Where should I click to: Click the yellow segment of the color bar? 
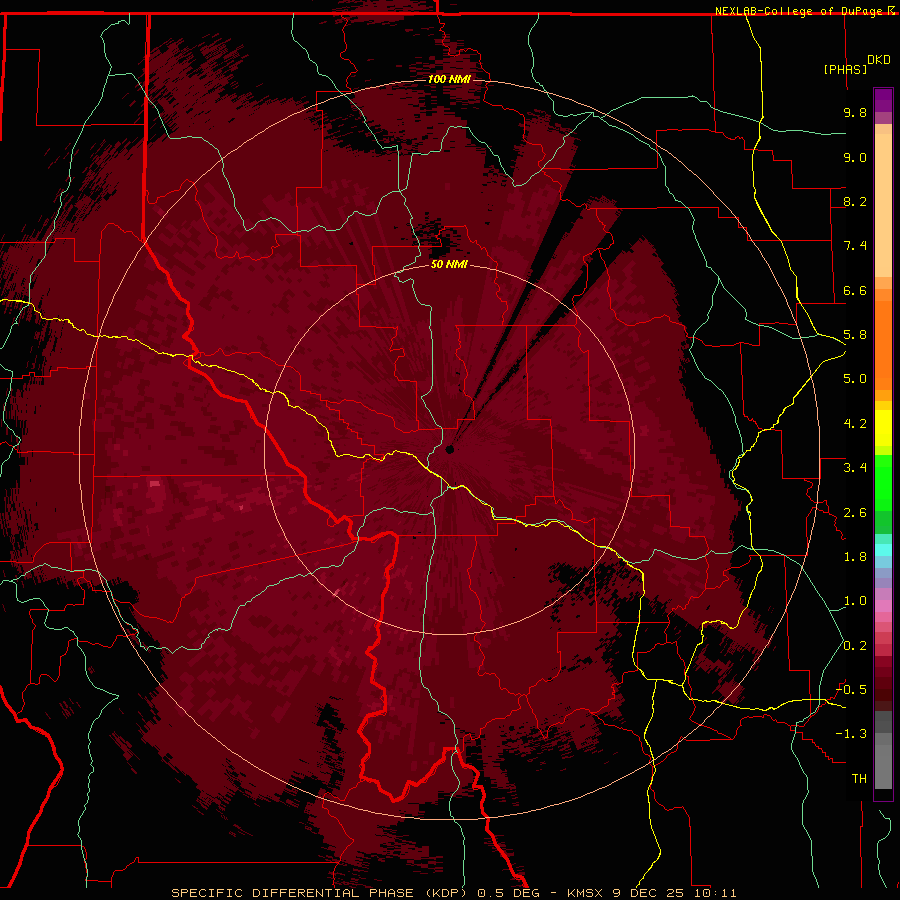click(883, 428)
